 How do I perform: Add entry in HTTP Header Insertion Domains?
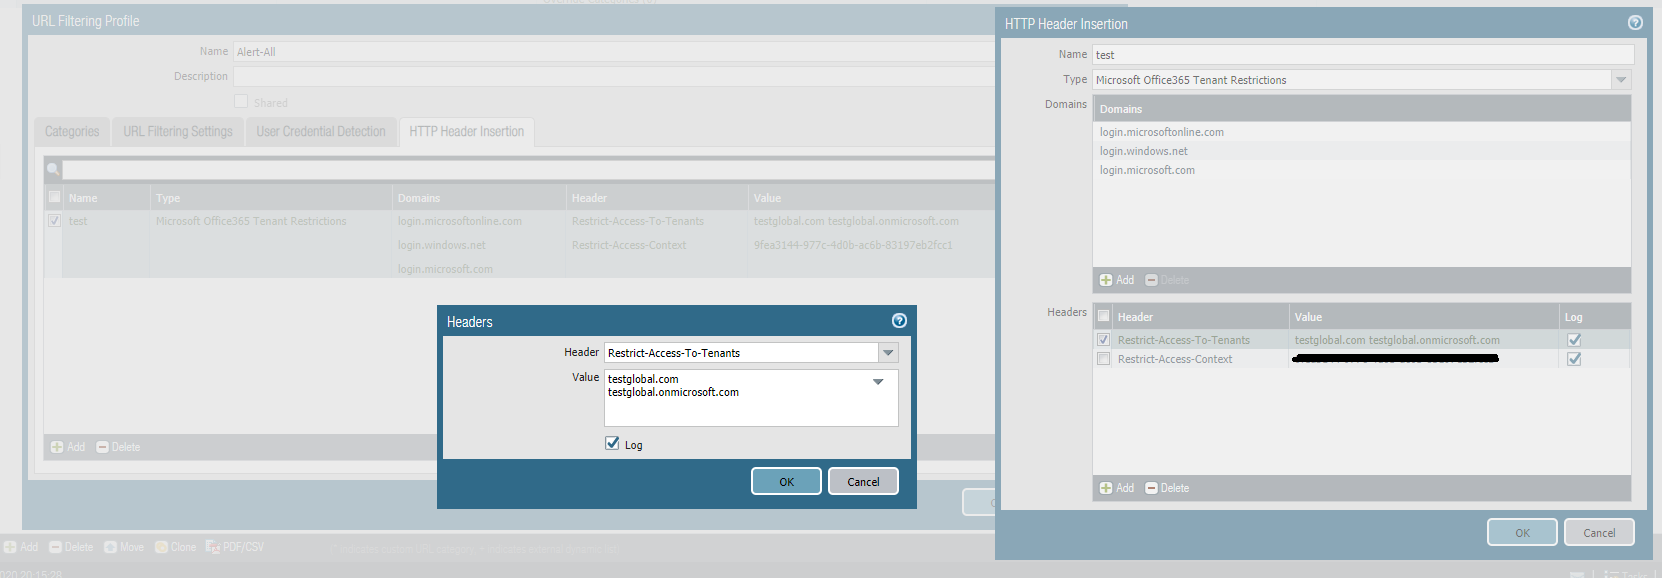1117,280
